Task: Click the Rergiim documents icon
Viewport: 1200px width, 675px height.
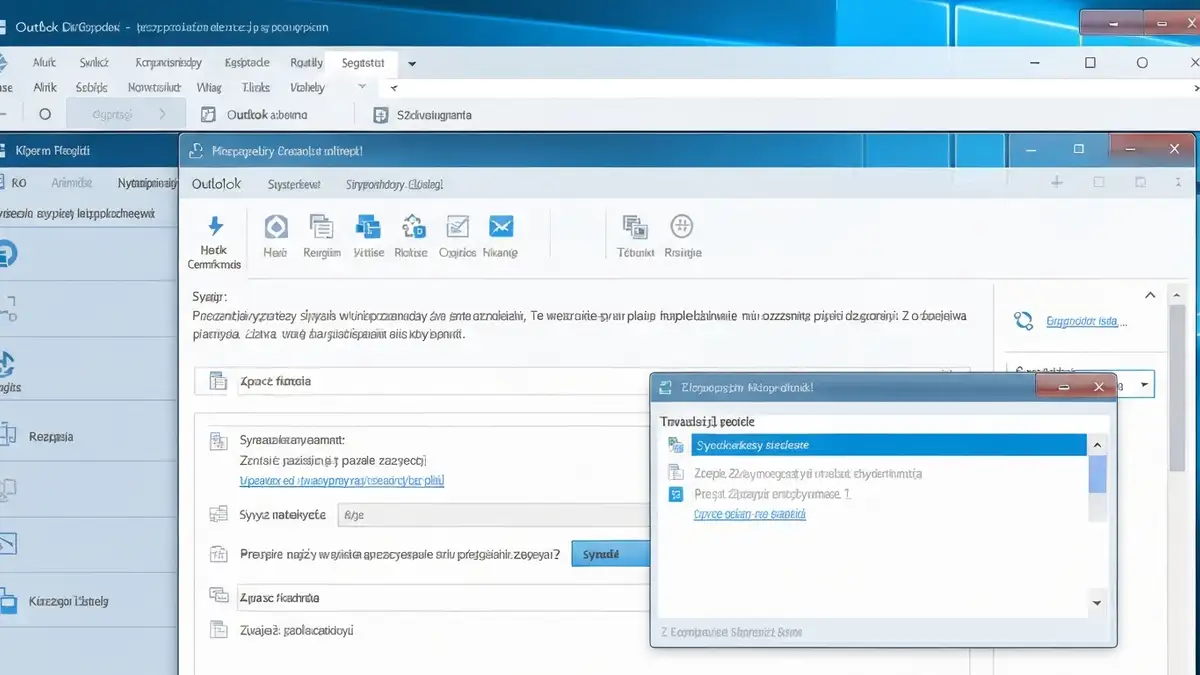Action: tap(321, 226)
